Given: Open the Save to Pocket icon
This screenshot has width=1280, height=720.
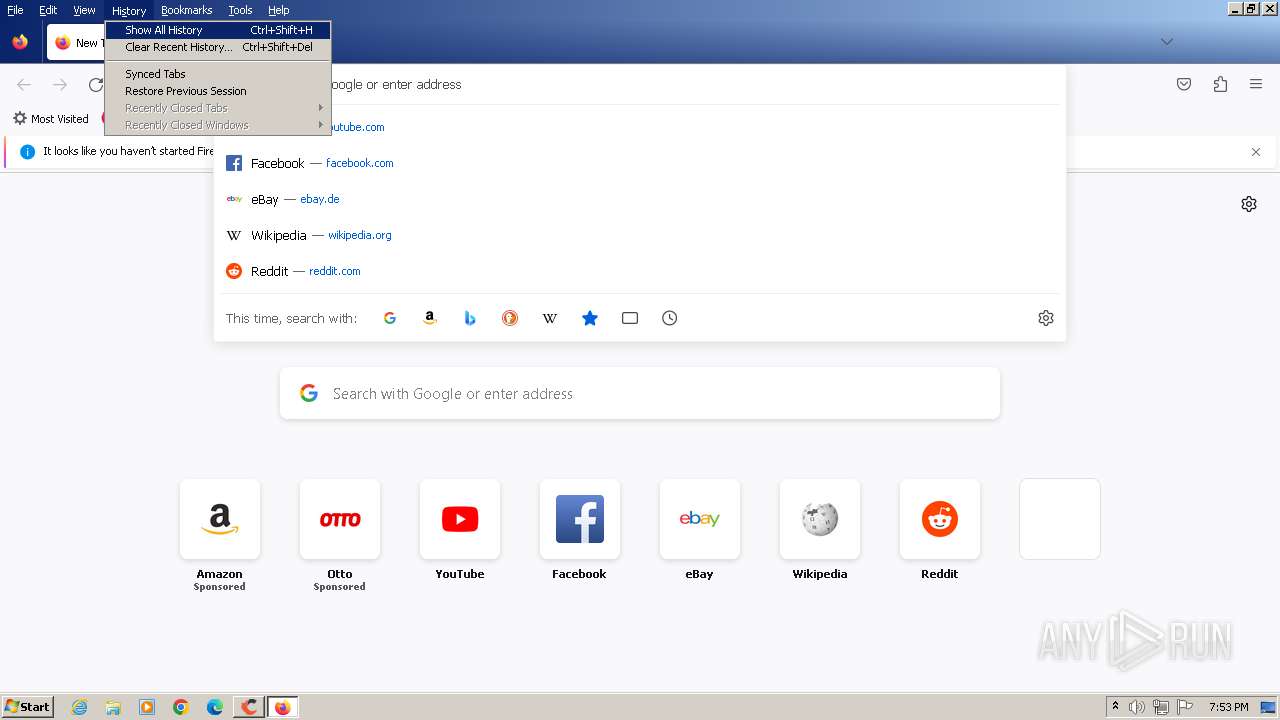Looking at the screenshot, I should pos(1184,85).
